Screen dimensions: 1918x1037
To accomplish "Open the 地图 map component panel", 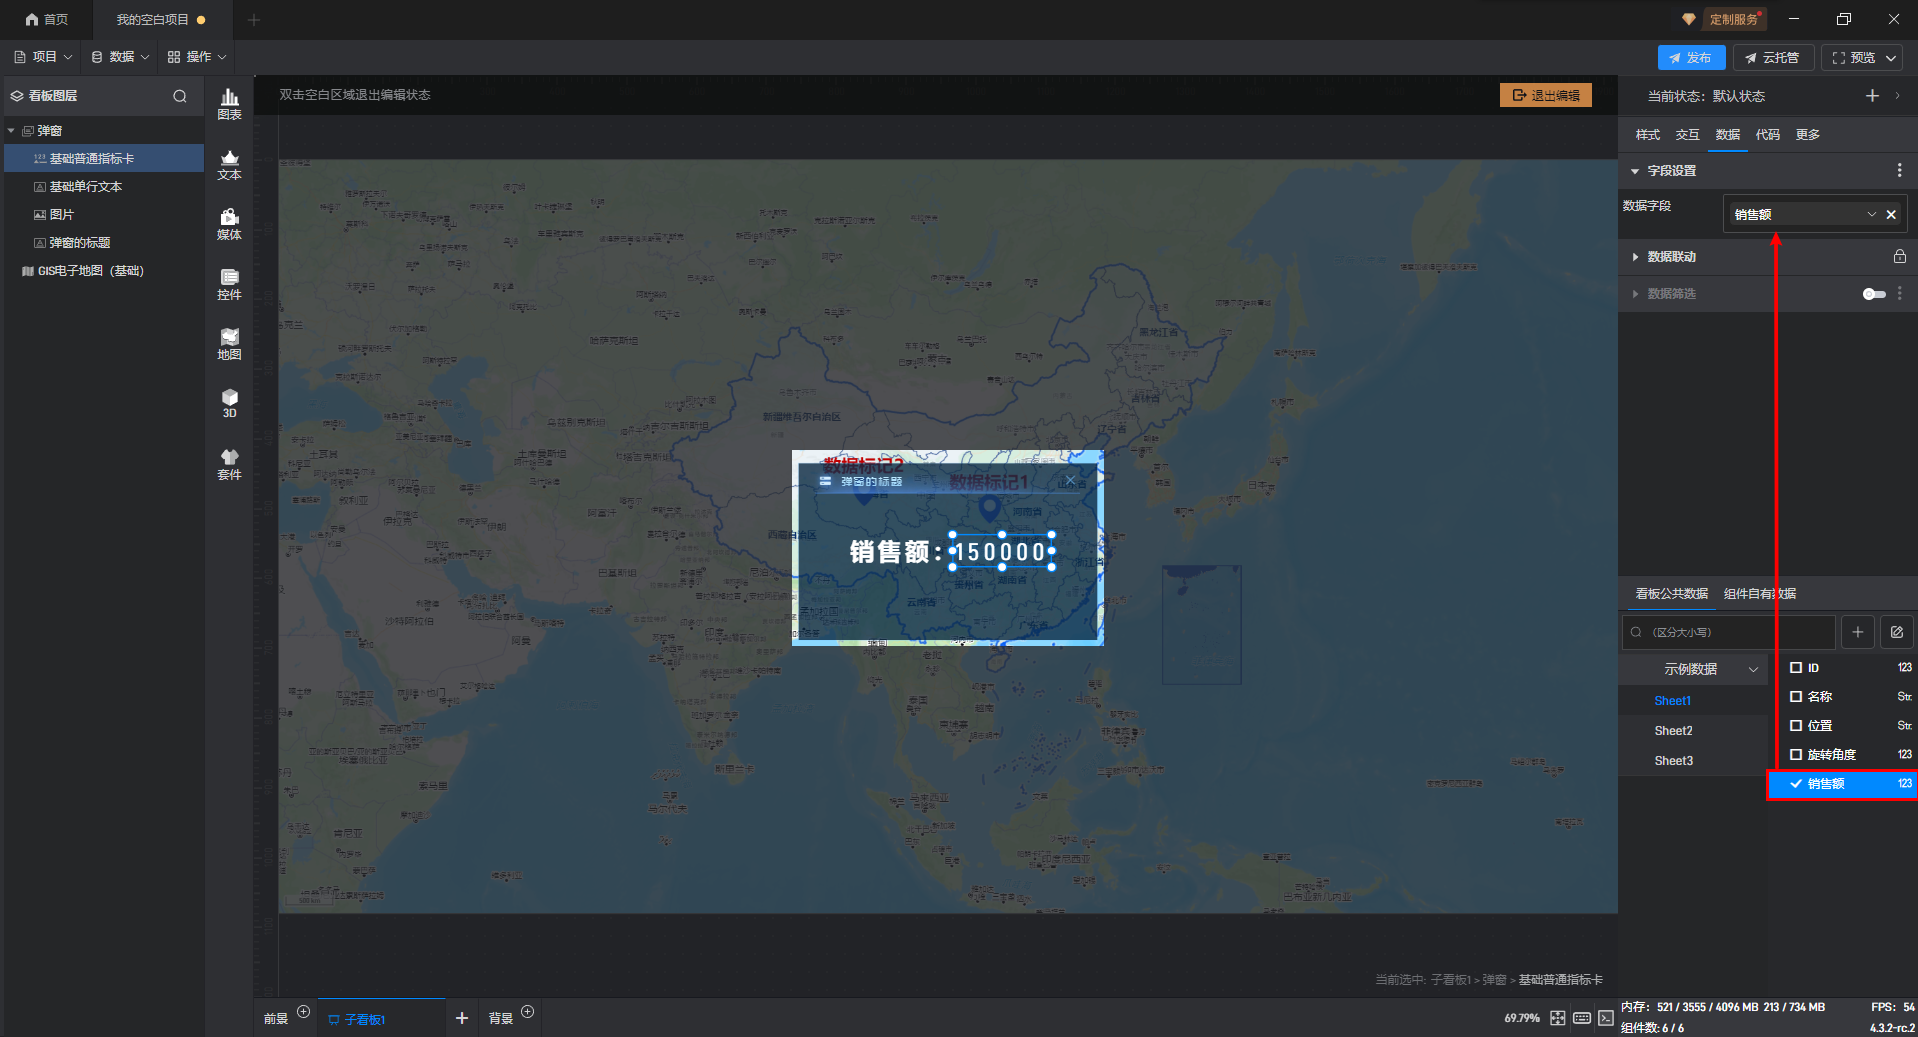I will pyautogui.click(x=229, y=344).
